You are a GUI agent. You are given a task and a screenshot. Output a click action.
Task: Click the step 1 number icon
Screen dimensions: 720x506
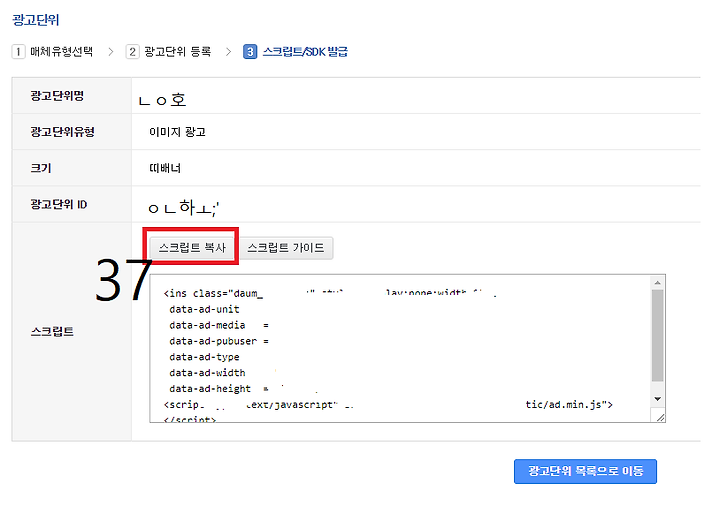pos(18,51)
